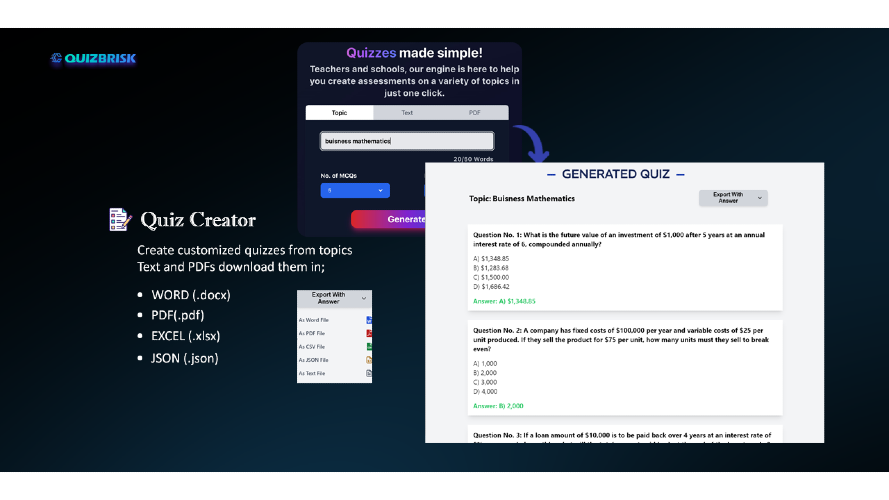Select option B) $1,283.68 in Question 1

(x=491, y=268)
